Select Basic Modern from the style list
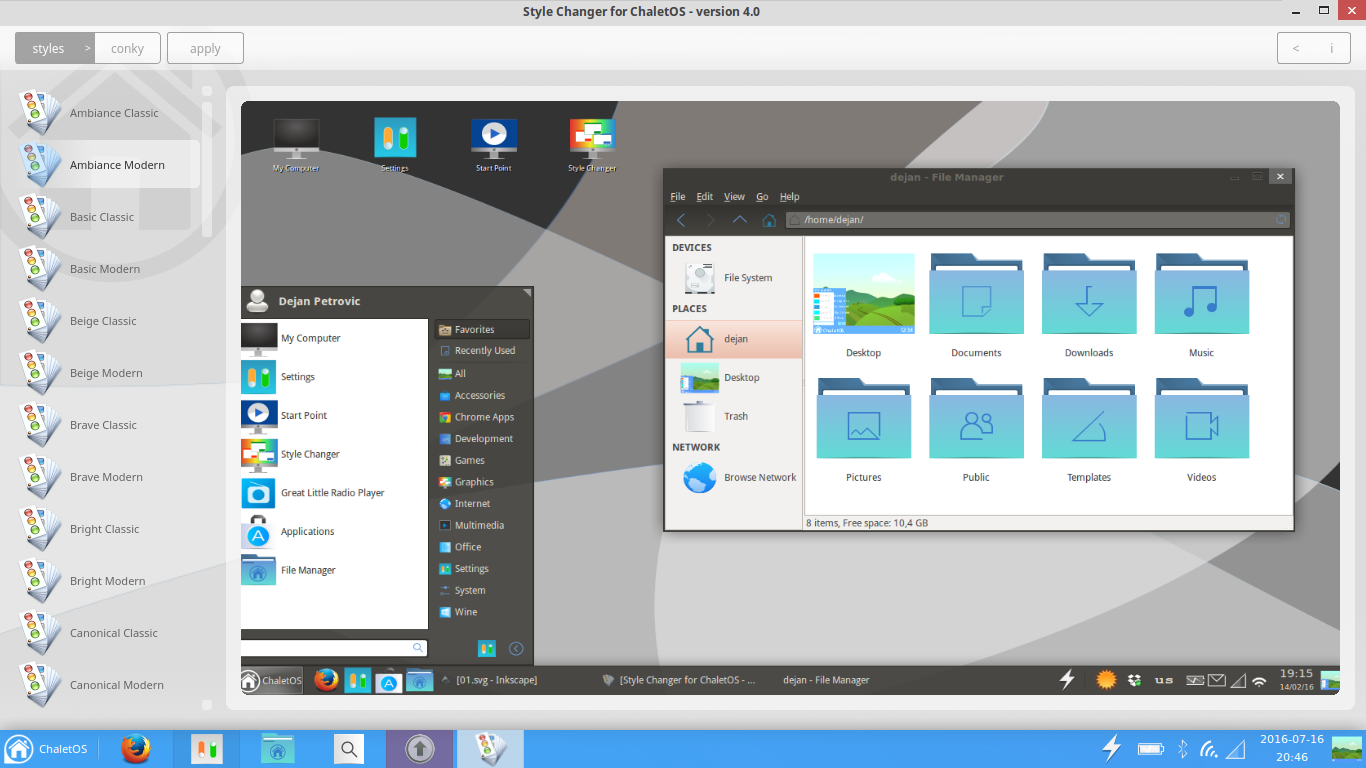Screen dimensions: 1366x768 [x=108, y=269]
